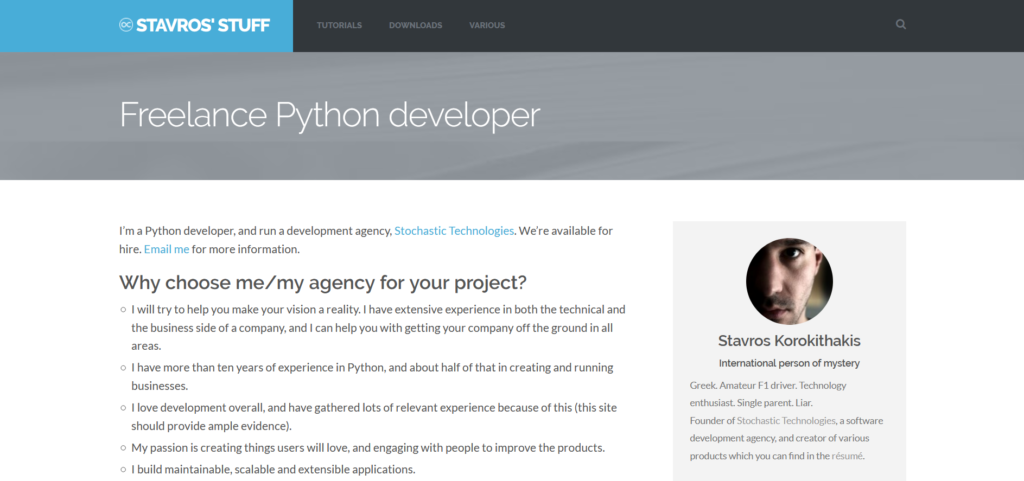Open the Stochastic Technologies link in the sidebar
This screenshot has width=1024, height=481.
click(786, 420)
